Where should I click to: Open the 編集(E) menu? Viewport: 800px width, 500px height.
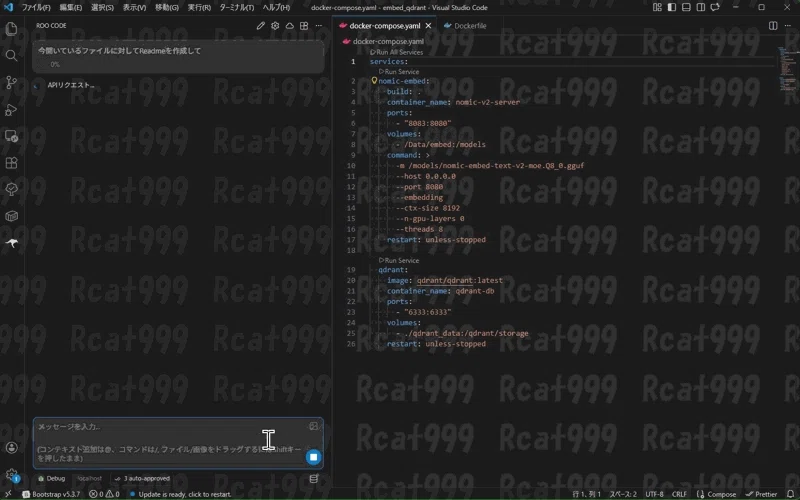pos(70,8)
